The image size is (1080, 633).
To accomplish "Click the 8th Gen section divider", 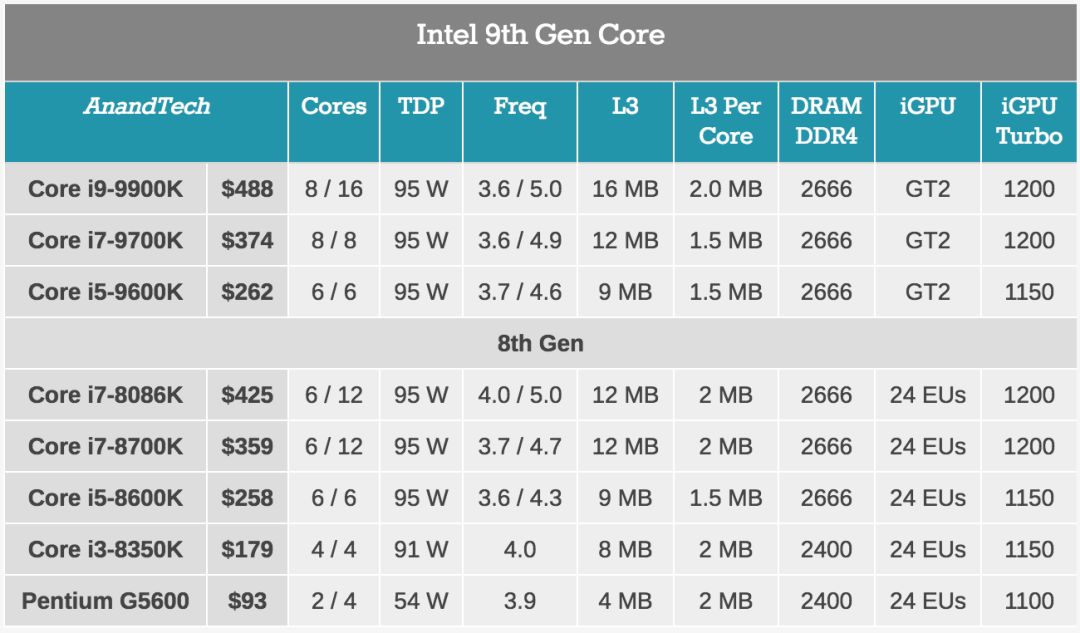I will tap(540, 344).
